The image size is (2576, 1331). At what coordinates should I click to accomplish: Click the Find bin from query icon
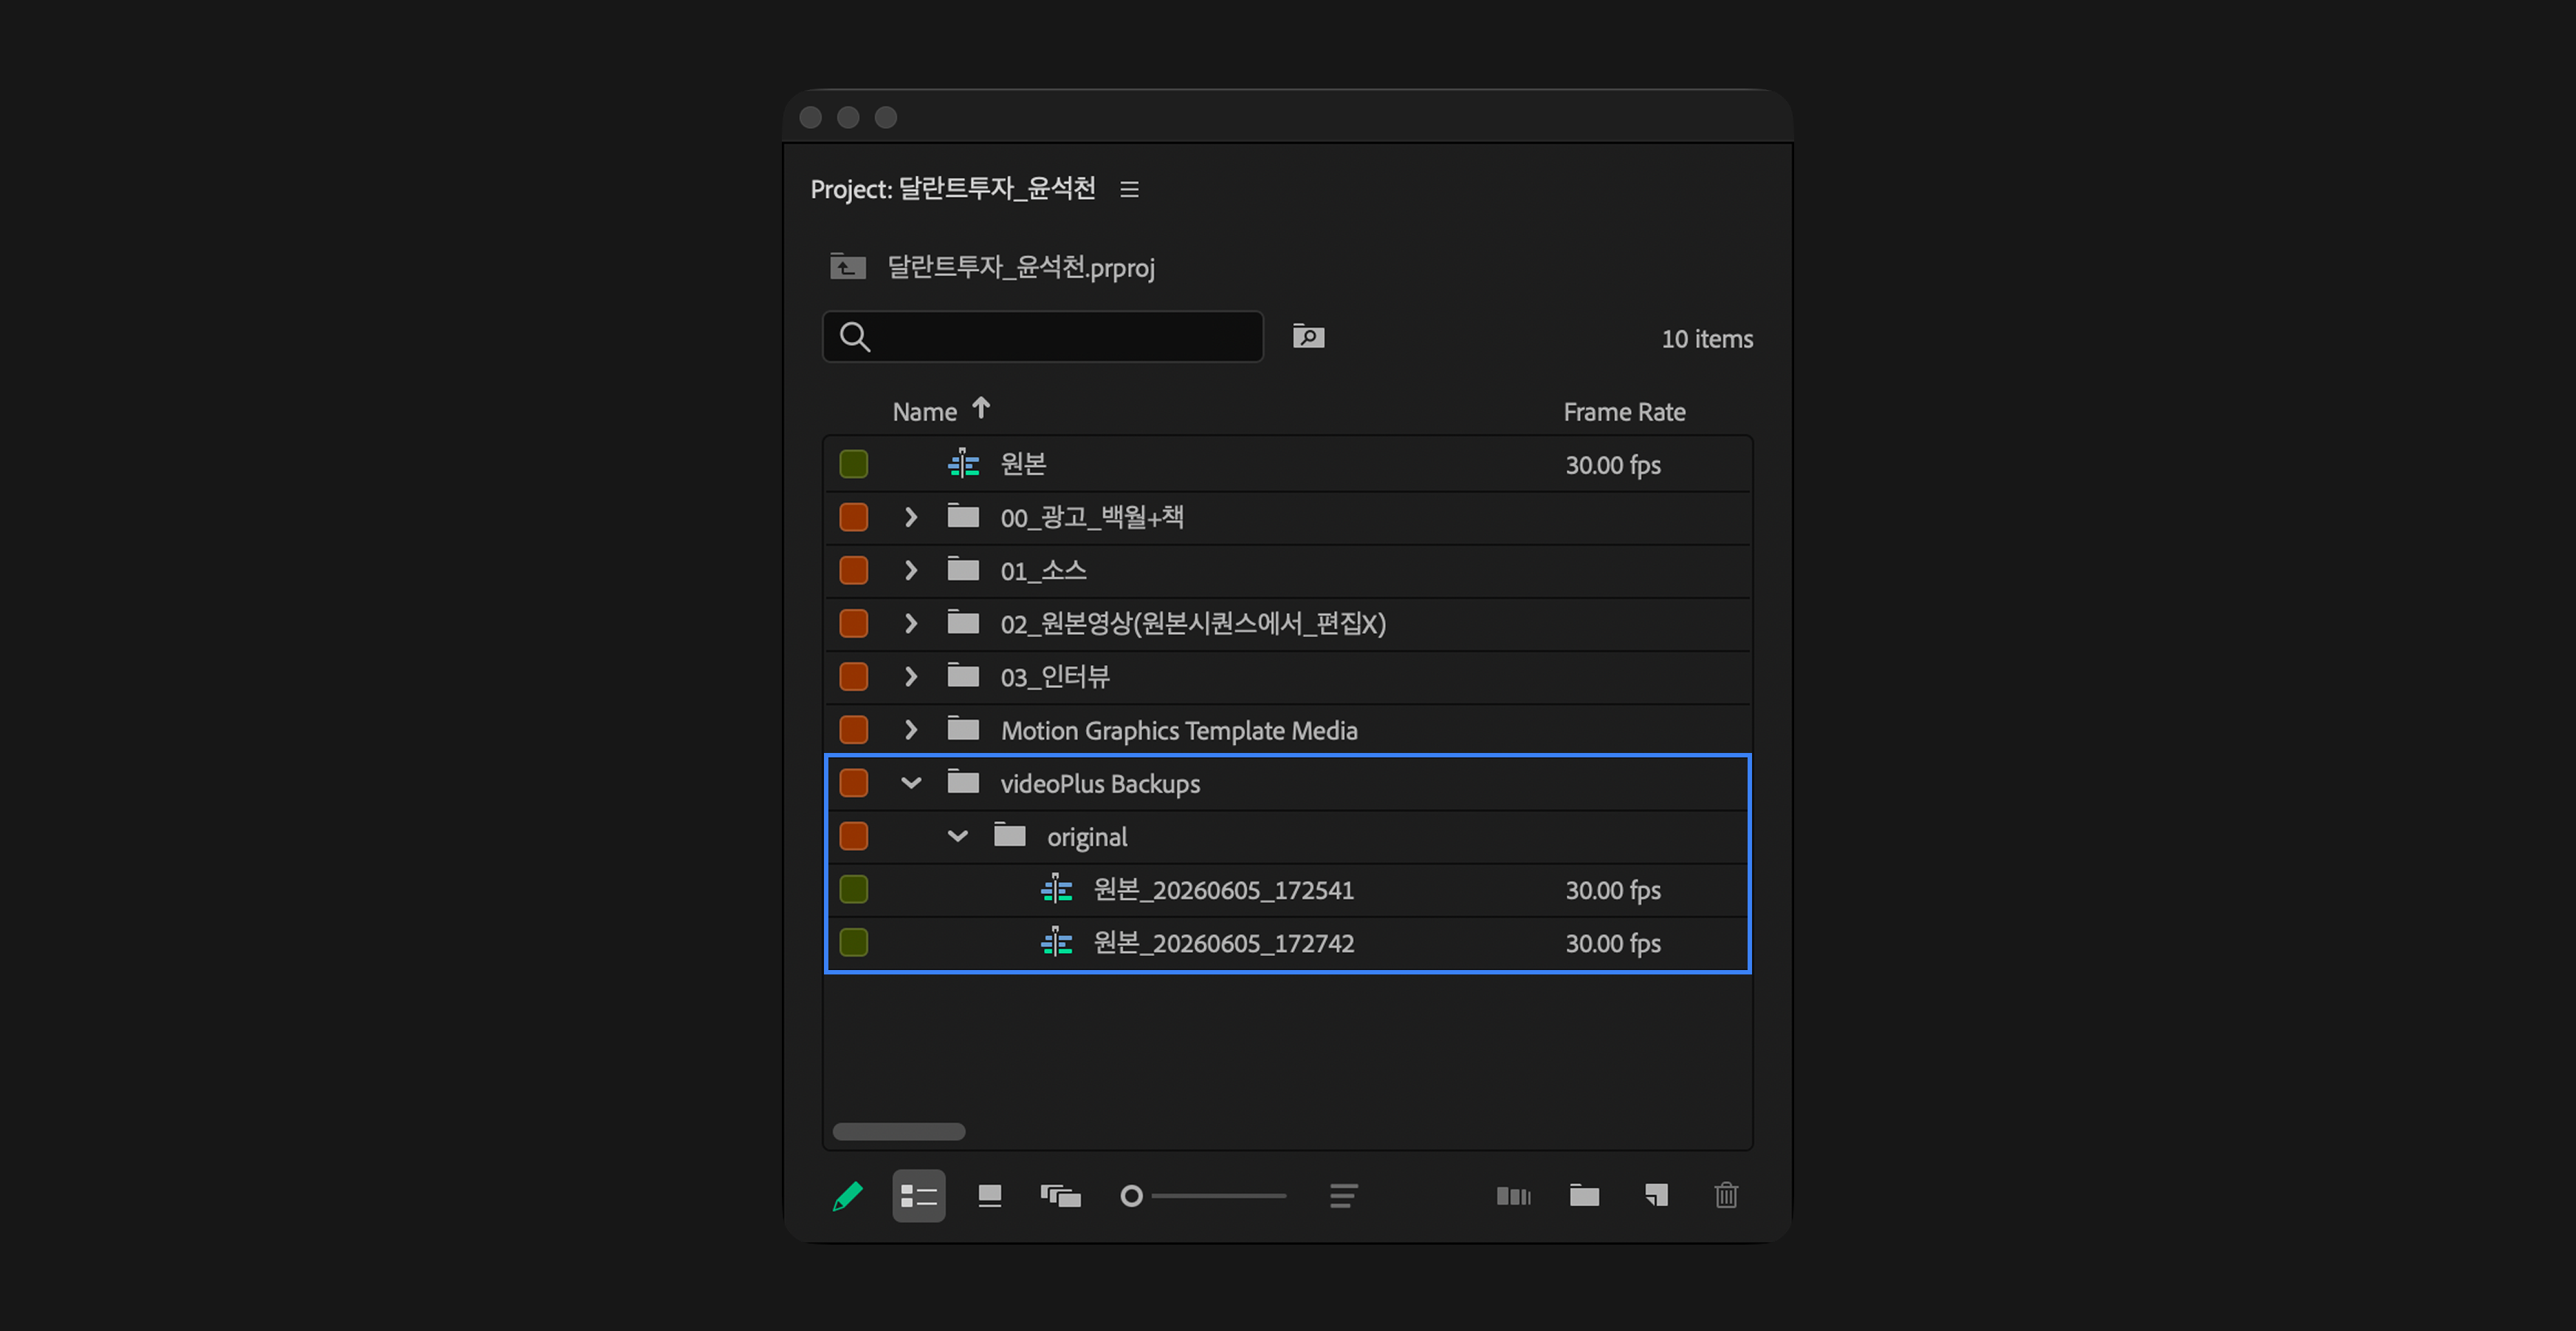[1308, 336]
